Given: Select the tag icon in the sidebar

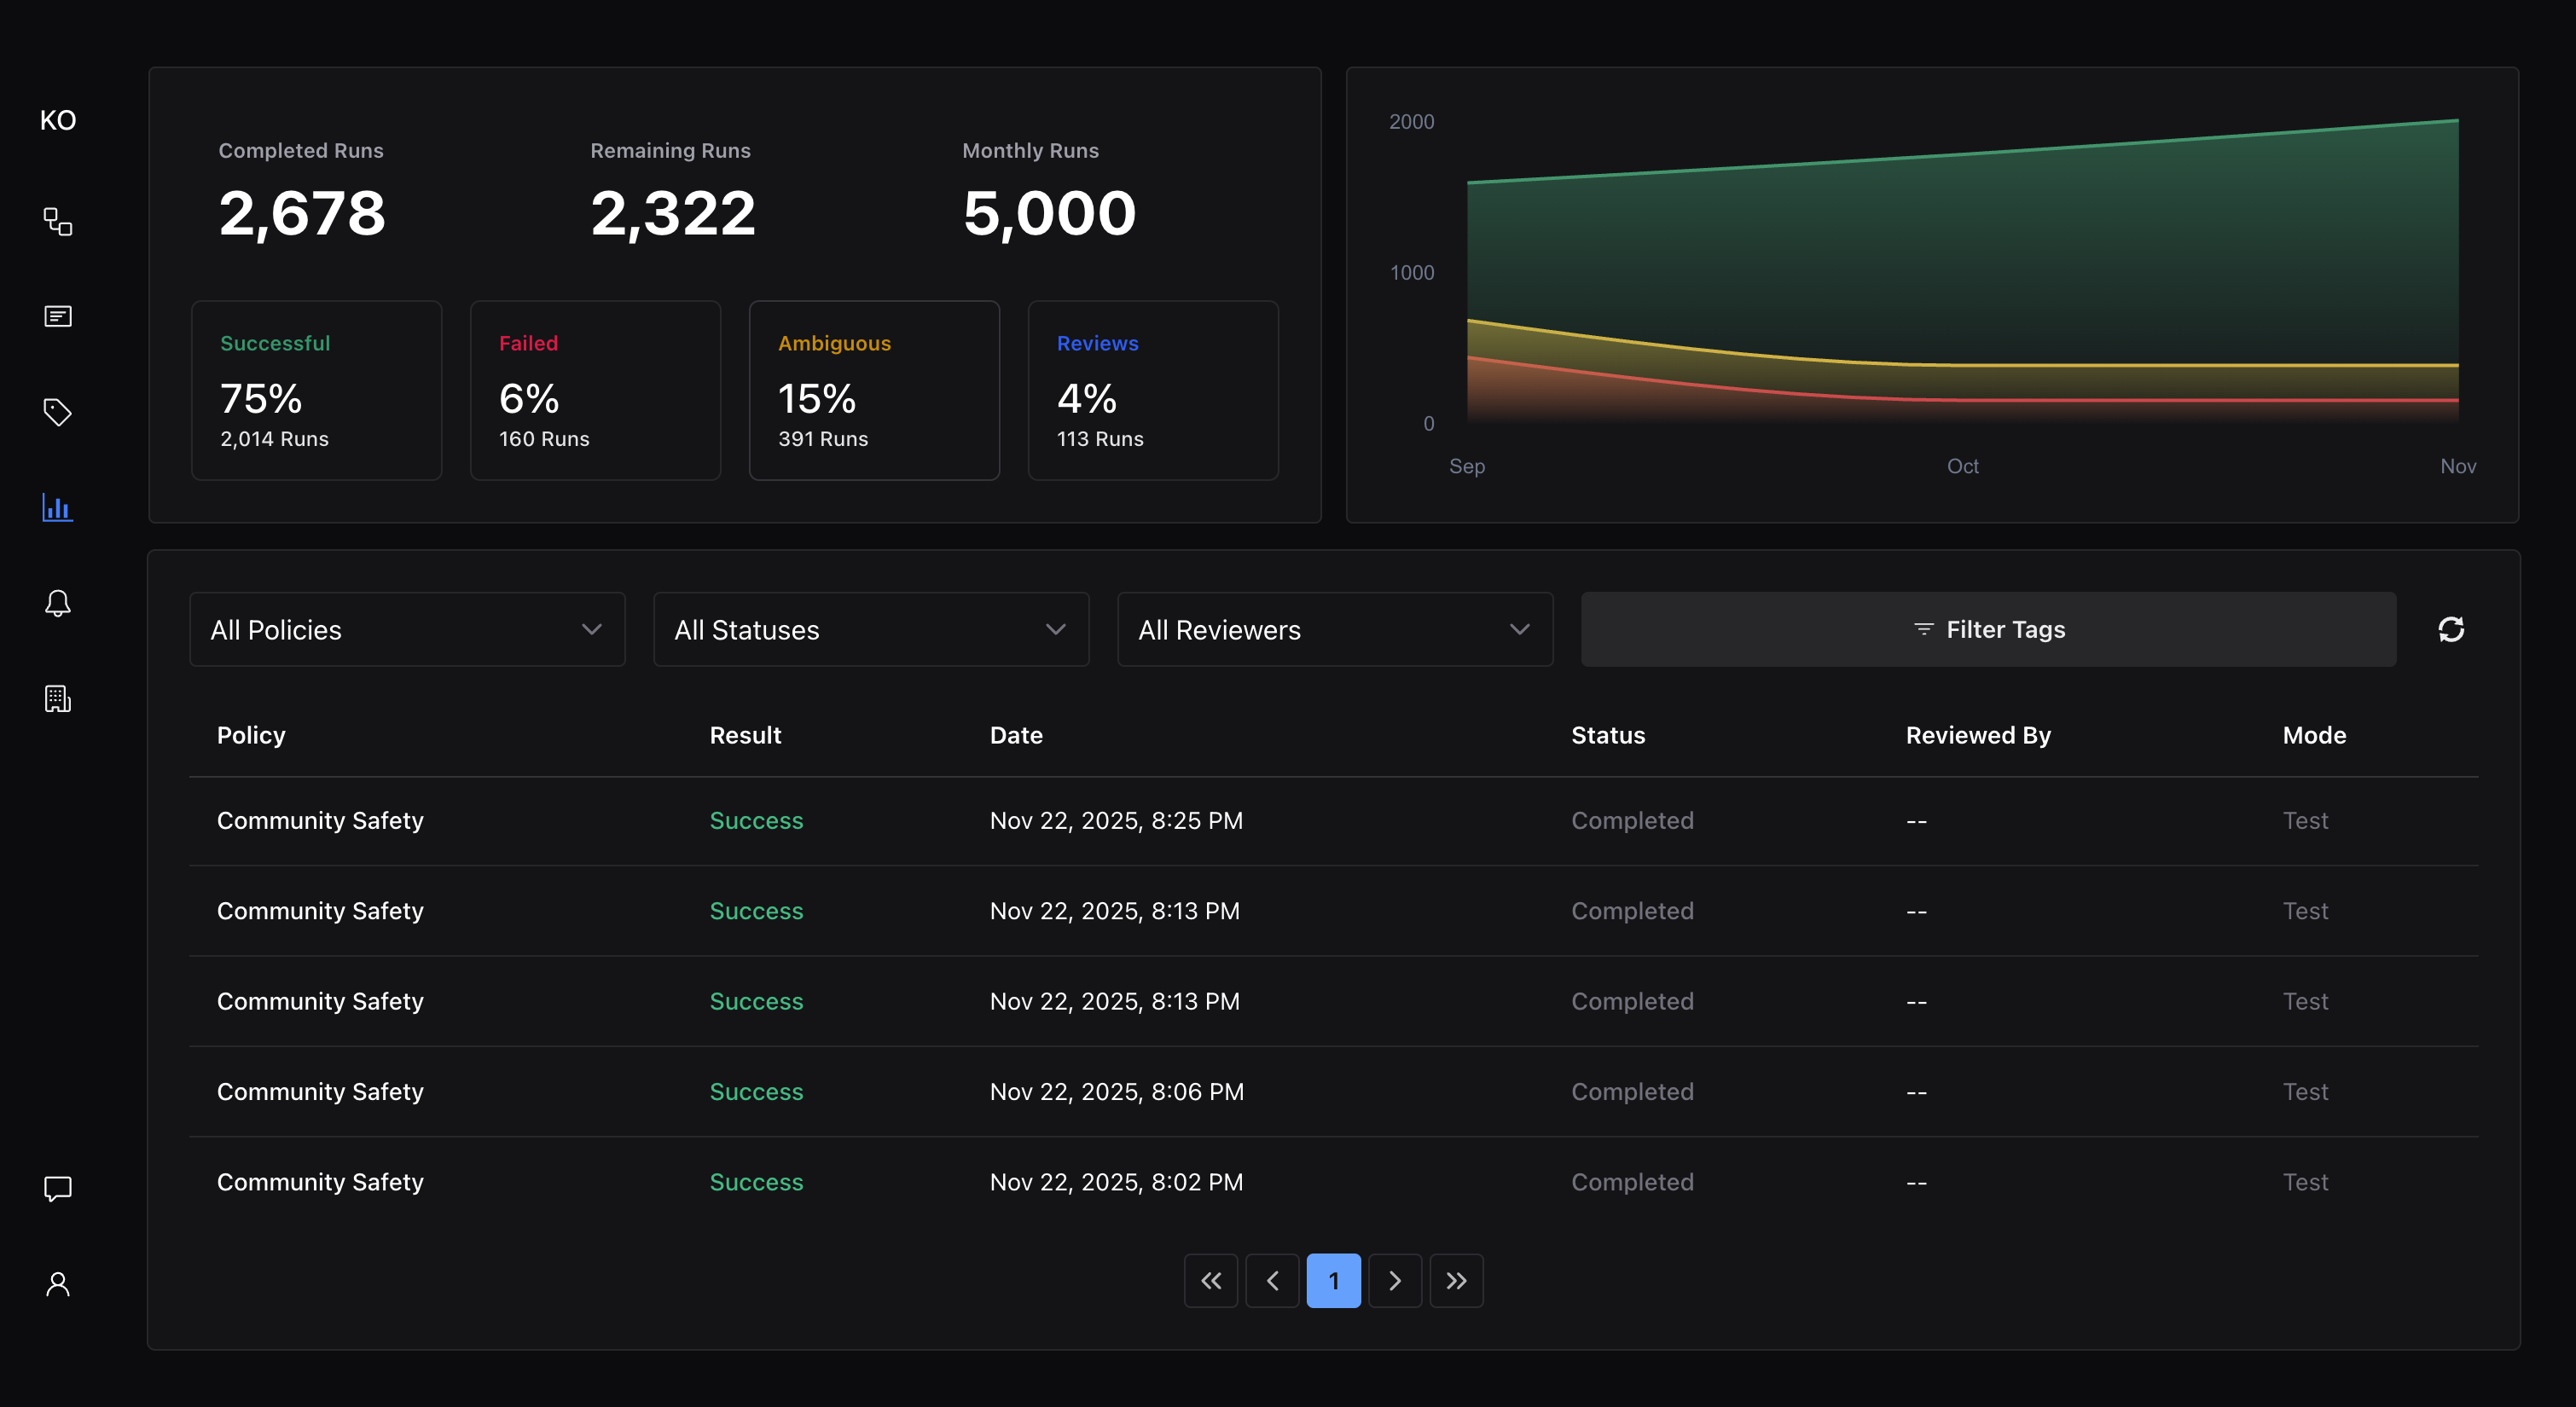Looking at the screenshot, I should pos(57,411).
